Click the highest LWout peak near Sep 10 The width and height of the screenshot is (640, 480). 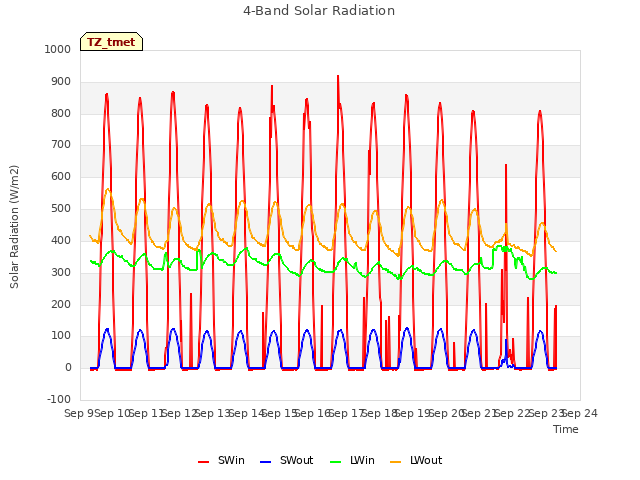108,189
